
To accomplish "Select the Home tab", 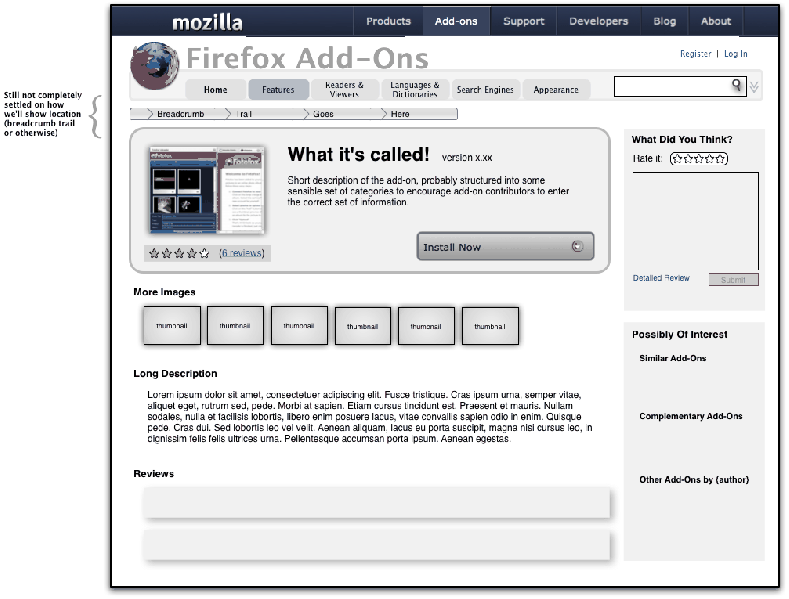I will [x=215, y=90].
